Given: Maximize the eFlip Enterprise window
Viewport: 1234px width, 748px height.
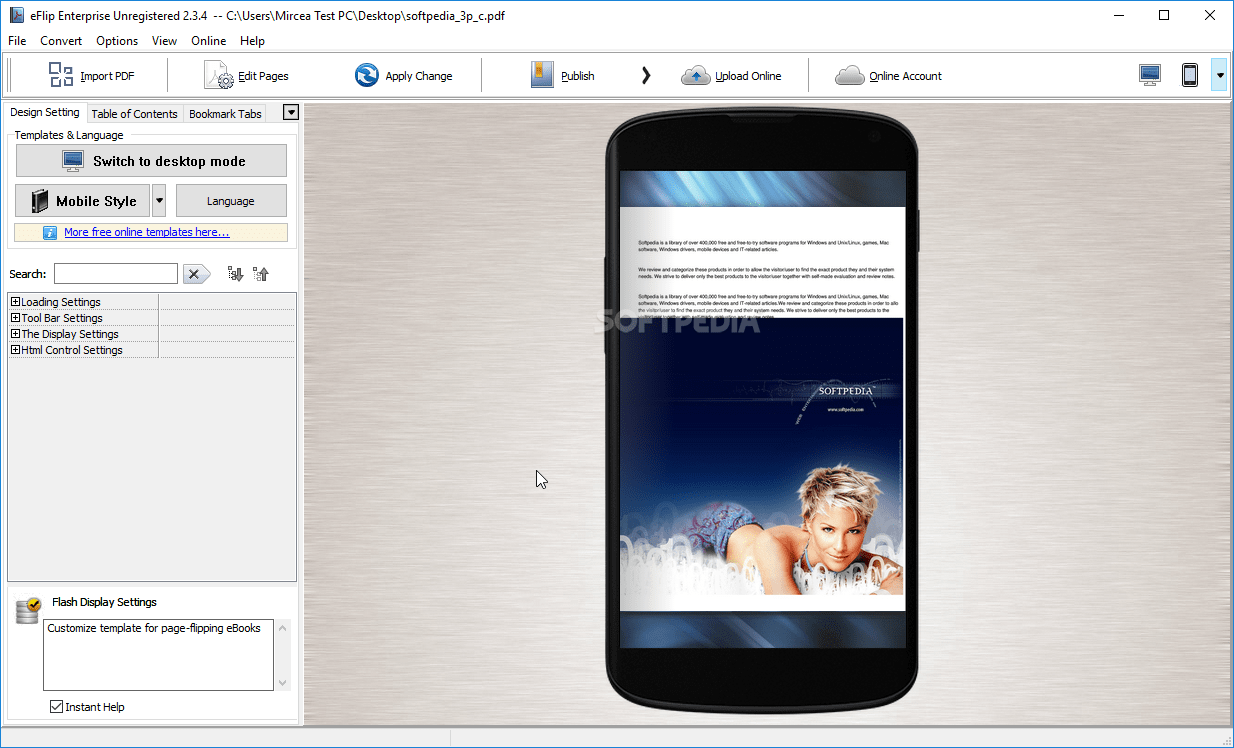Looking at the screenshot, I should [1164, 15].
